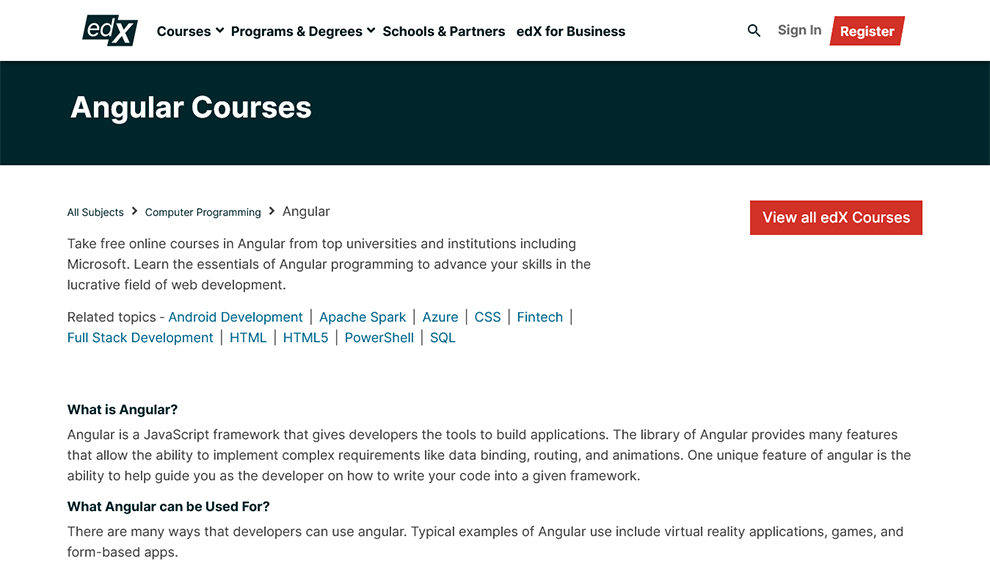Expand the Programs & Degrees dropdown
This screenshot has width=990, height=564.
pyautogui.click(x=303, y=31)
